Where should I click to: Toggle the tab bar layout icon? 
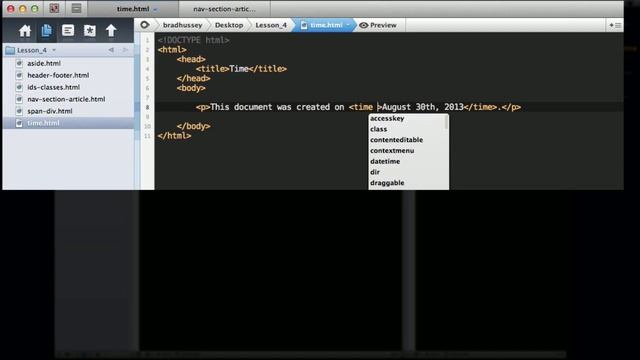(76, 8)
